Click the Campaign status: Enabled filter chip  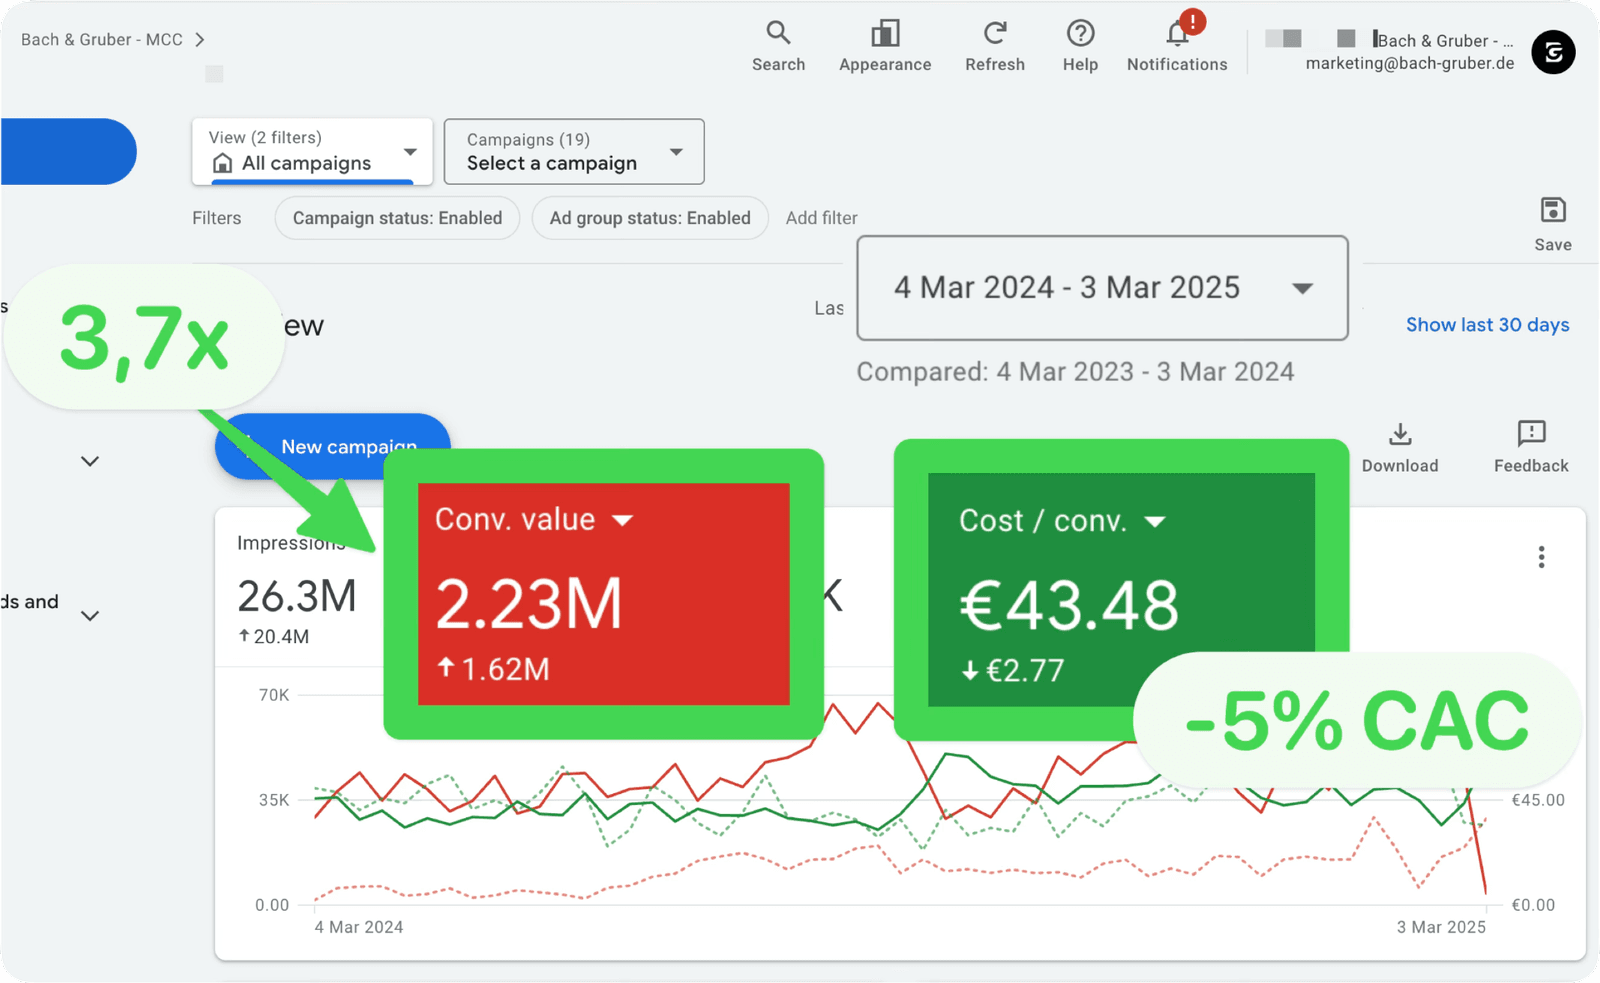(x=397, y=218)
